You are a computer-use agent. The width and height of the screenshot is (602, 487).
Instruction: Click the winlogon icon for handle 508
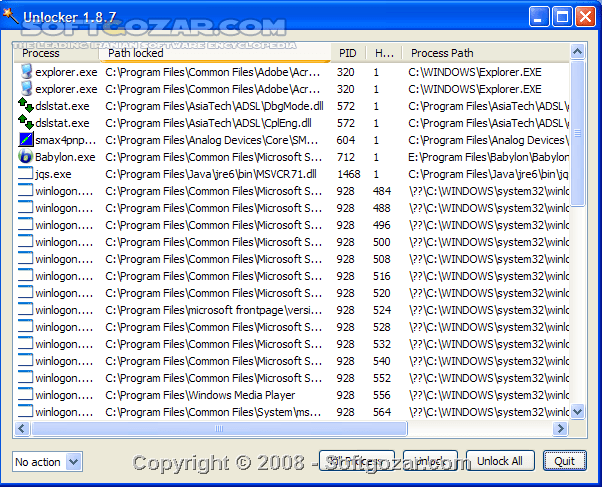[26, 259]
